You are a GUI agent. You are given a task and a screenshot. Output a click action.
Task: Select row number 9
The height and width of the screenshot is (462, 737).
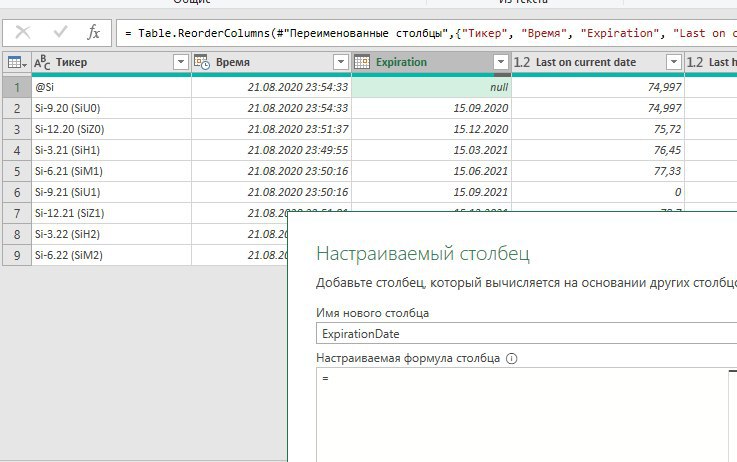coord(17,255)
